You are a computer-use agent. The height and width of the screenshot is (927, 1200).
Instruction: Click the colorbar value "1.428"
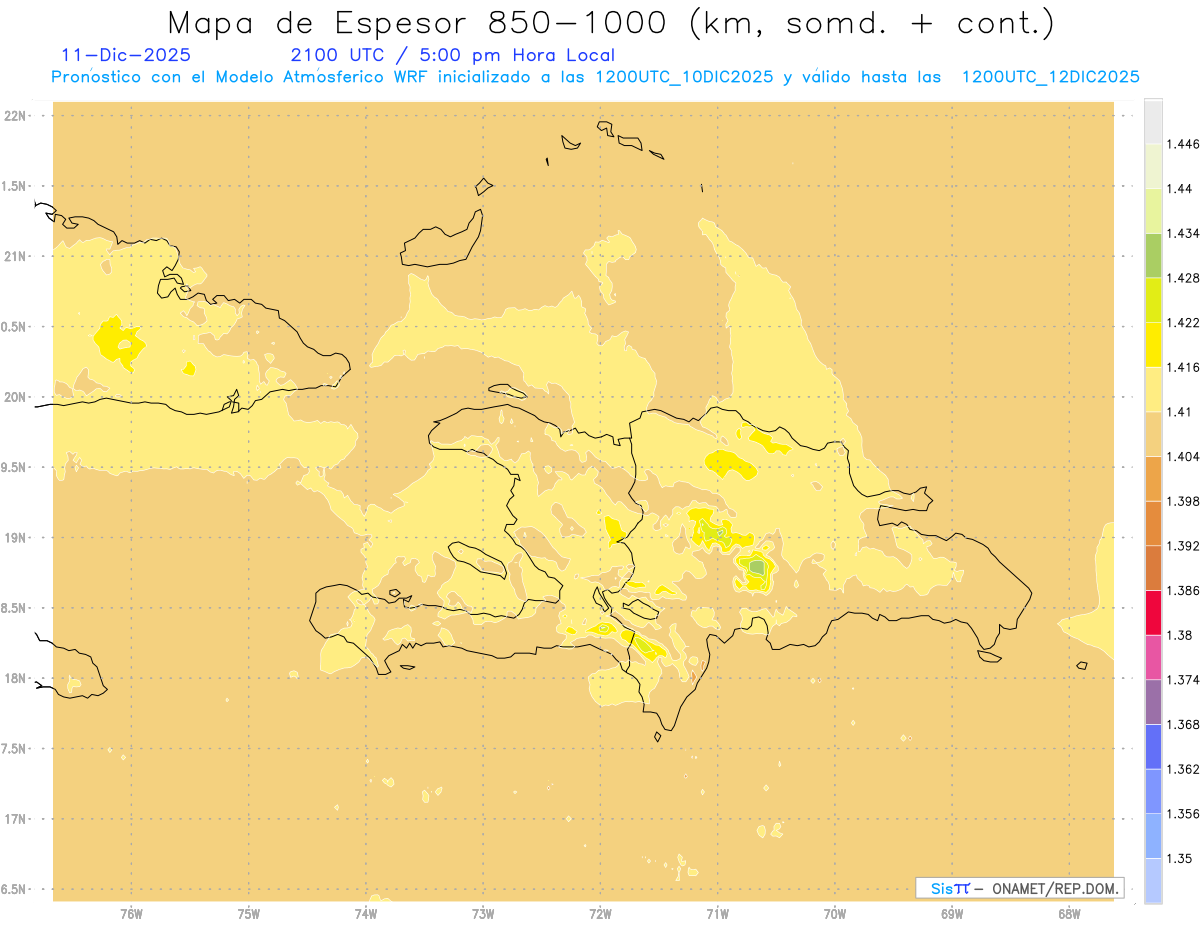click(x=1183, y=278)
